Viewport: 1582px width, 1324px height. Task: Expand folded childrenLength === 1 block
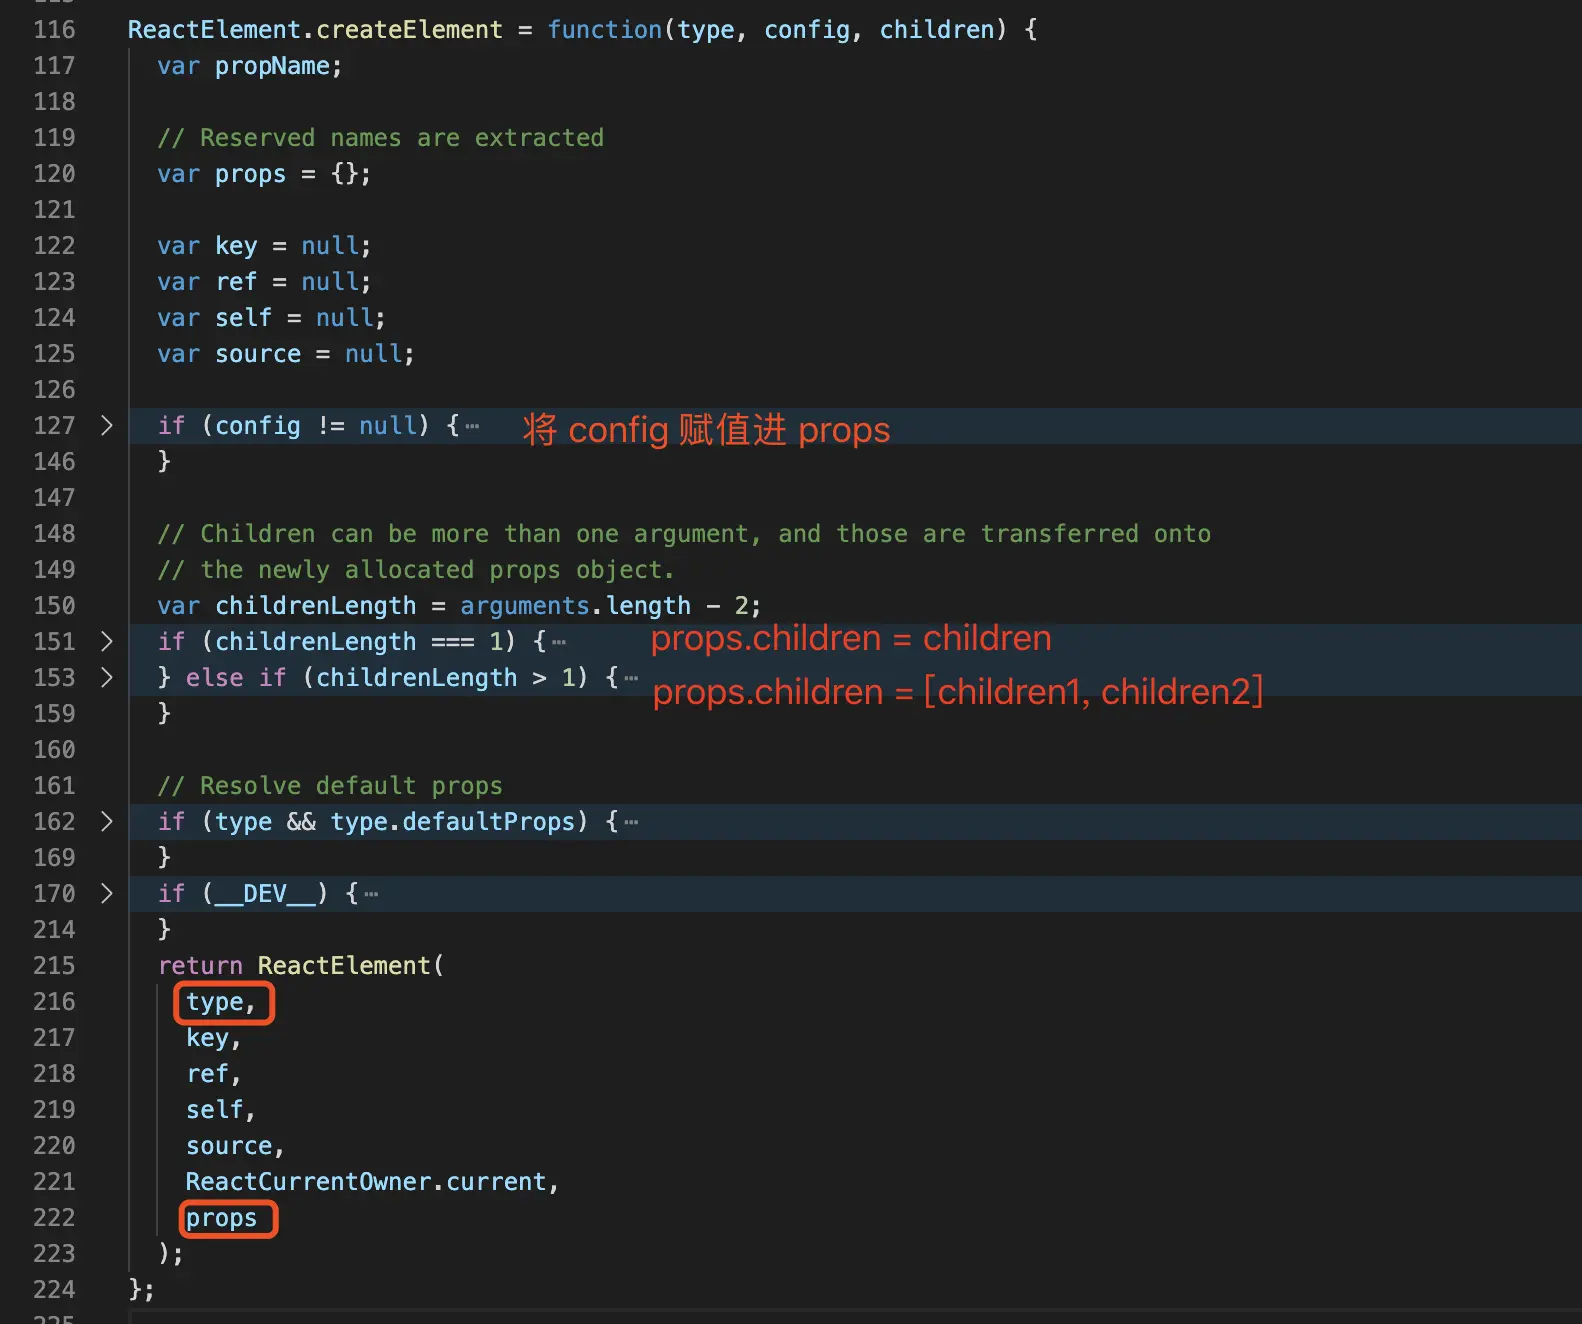pyautogui.click(x=106, y=642)
